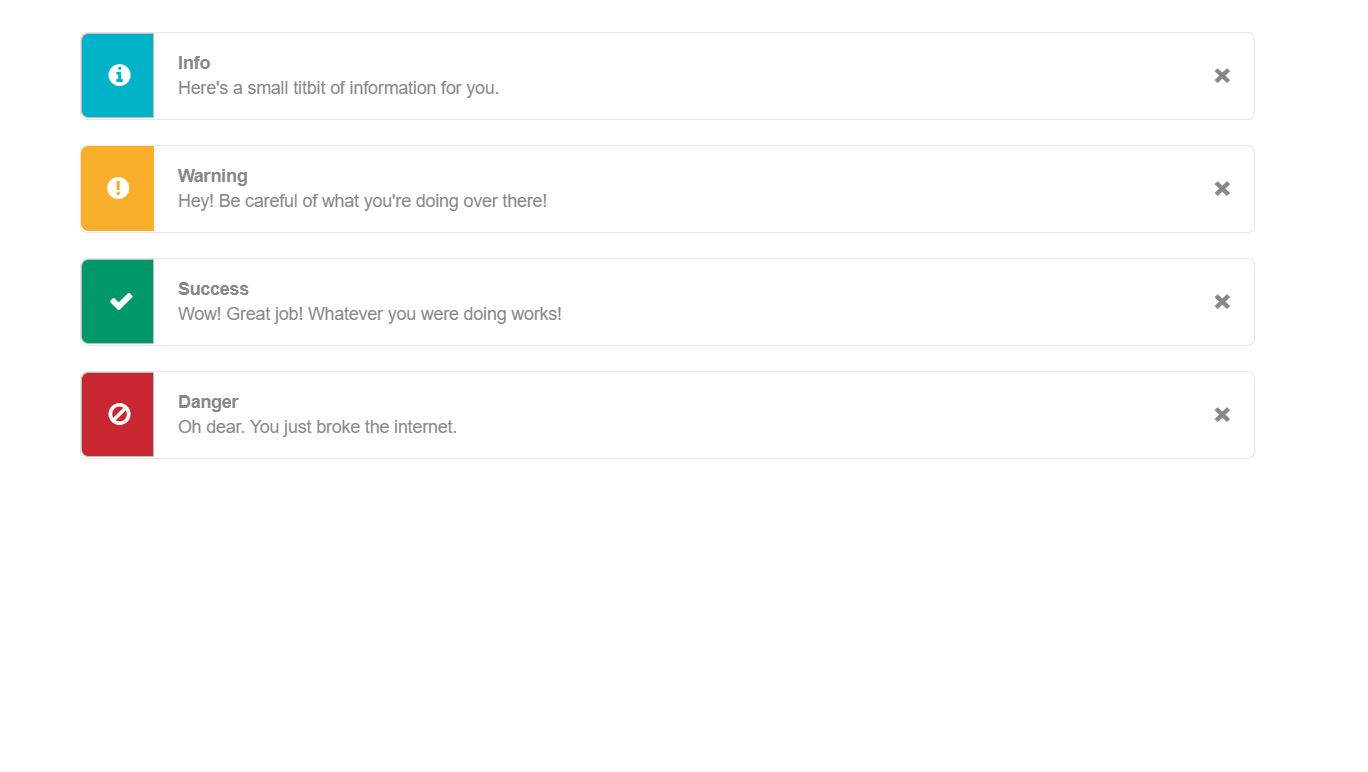Click the green checkmark icon on Success alert
This screenshot has width=1368, height=772.
pos(118,301)
